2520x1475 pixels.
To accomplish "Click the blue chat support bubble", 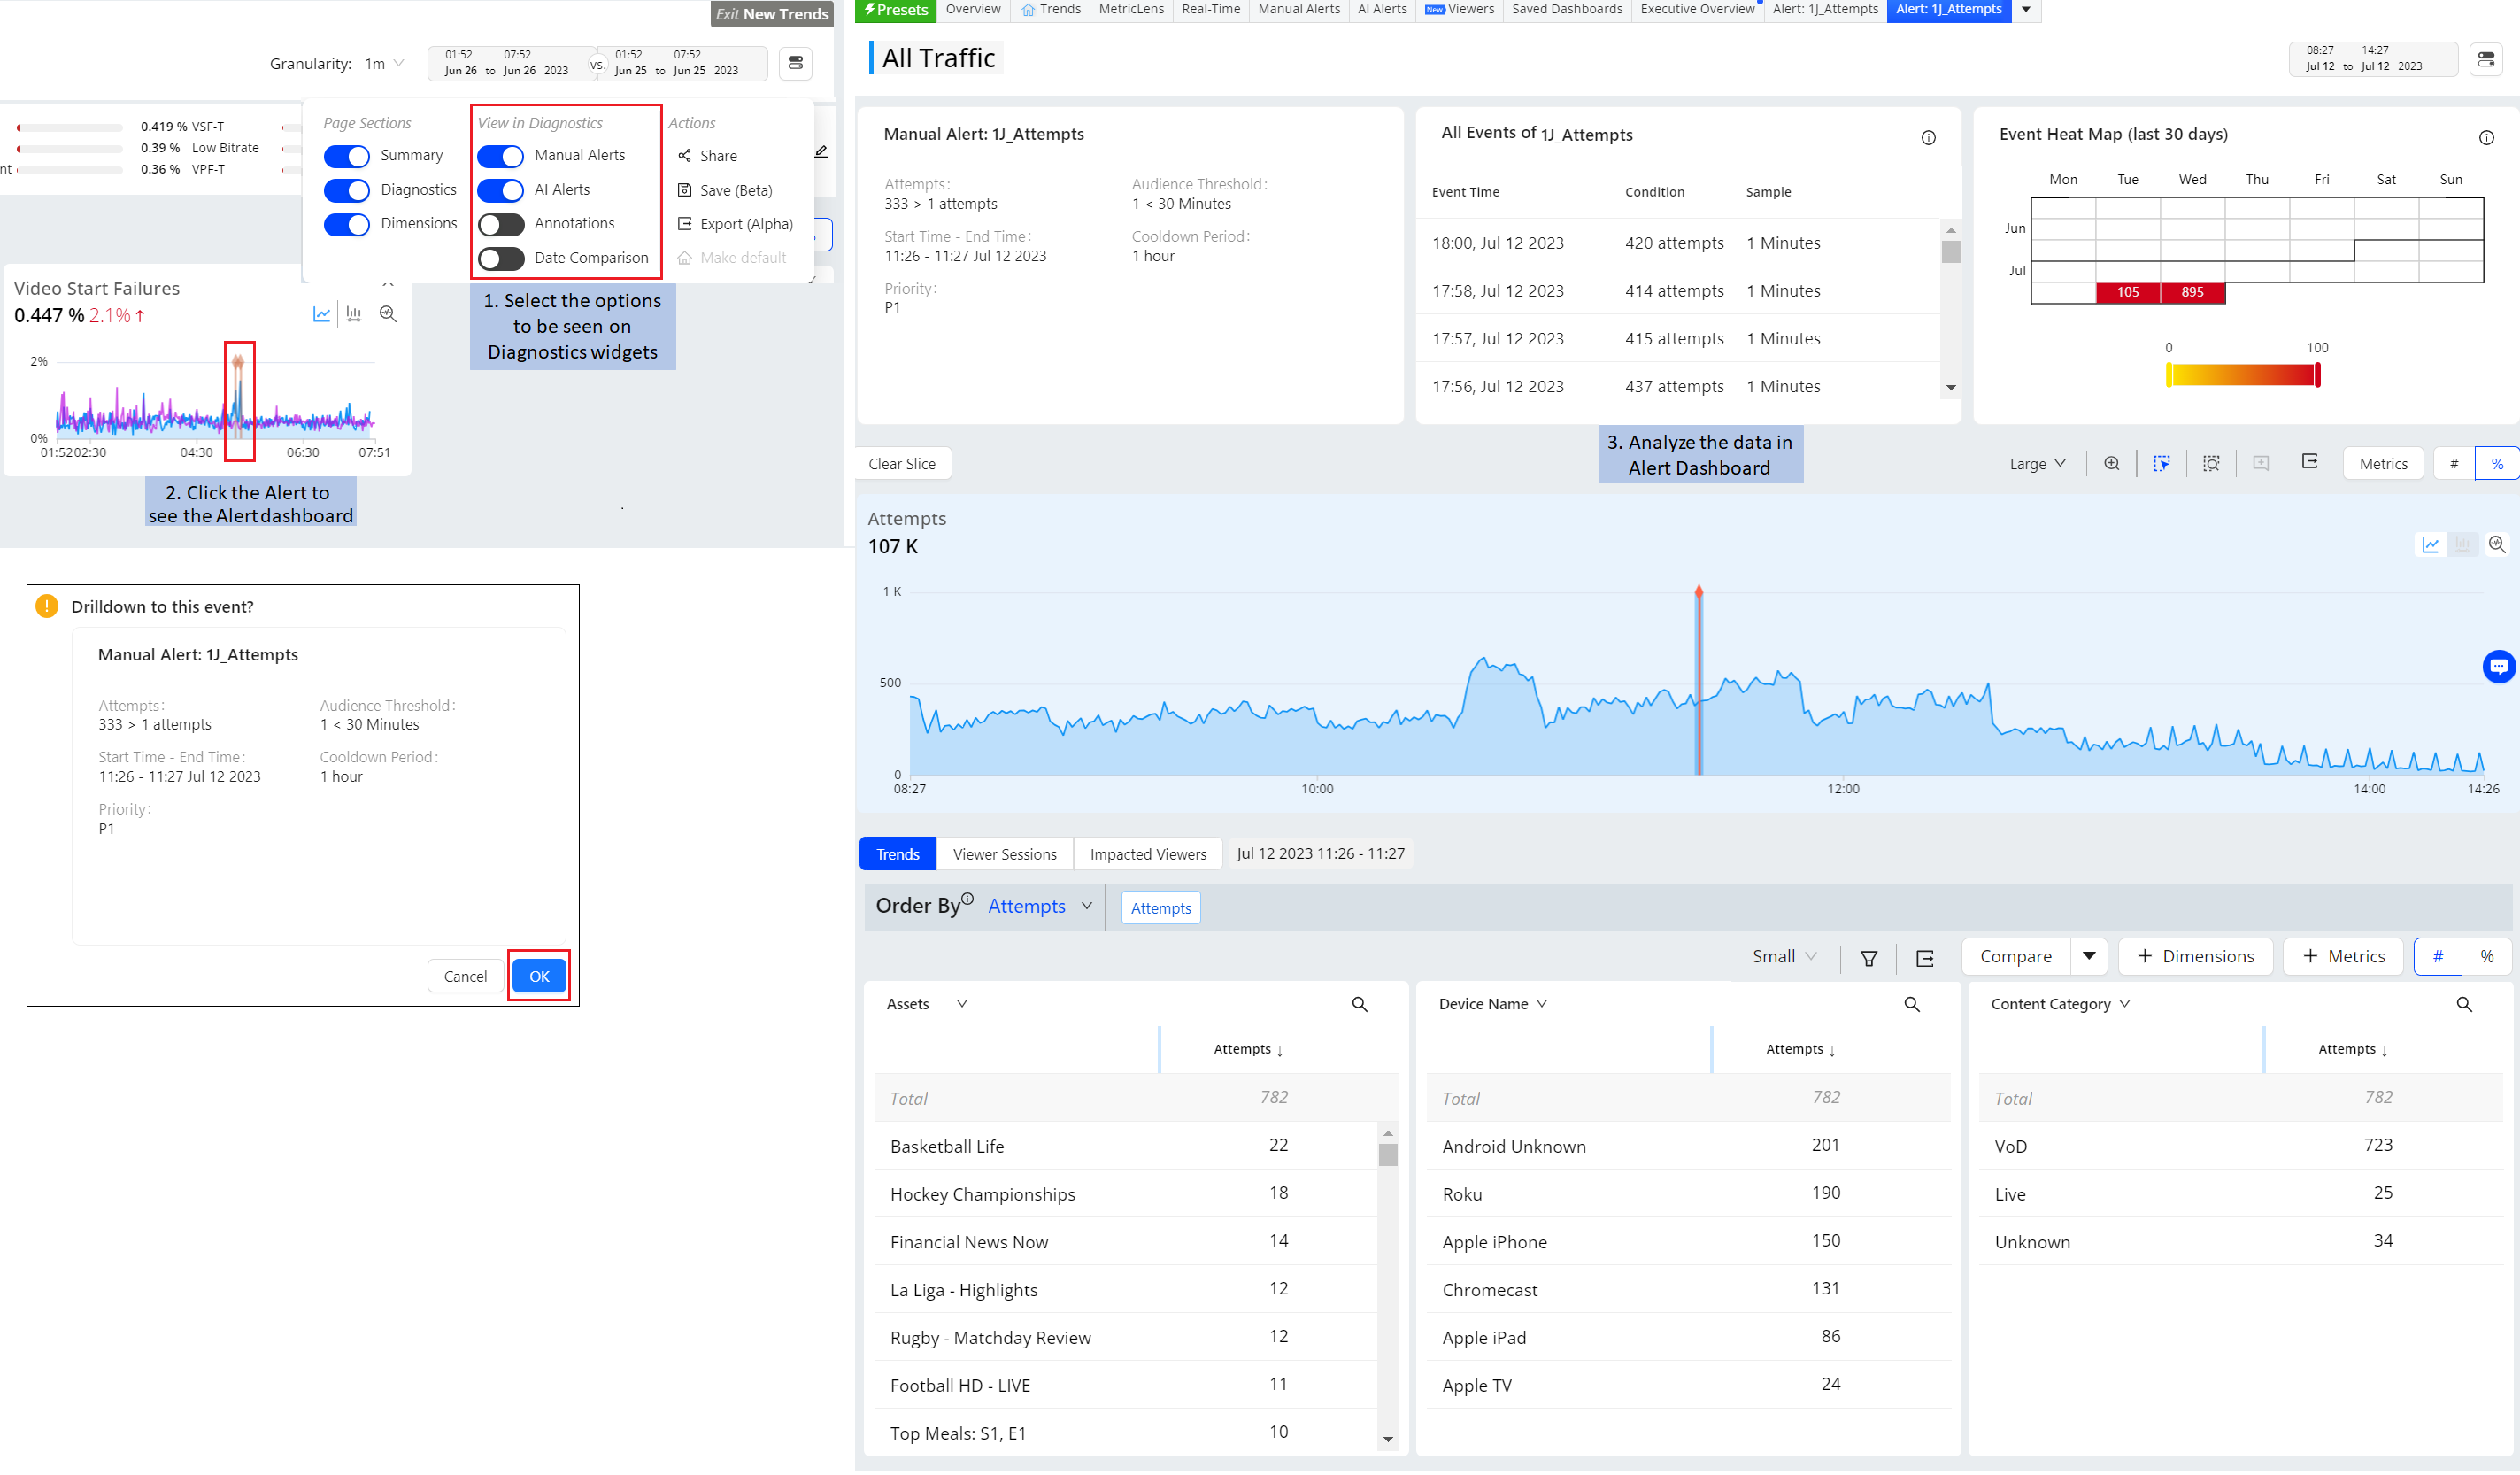I will [2497, 666].
